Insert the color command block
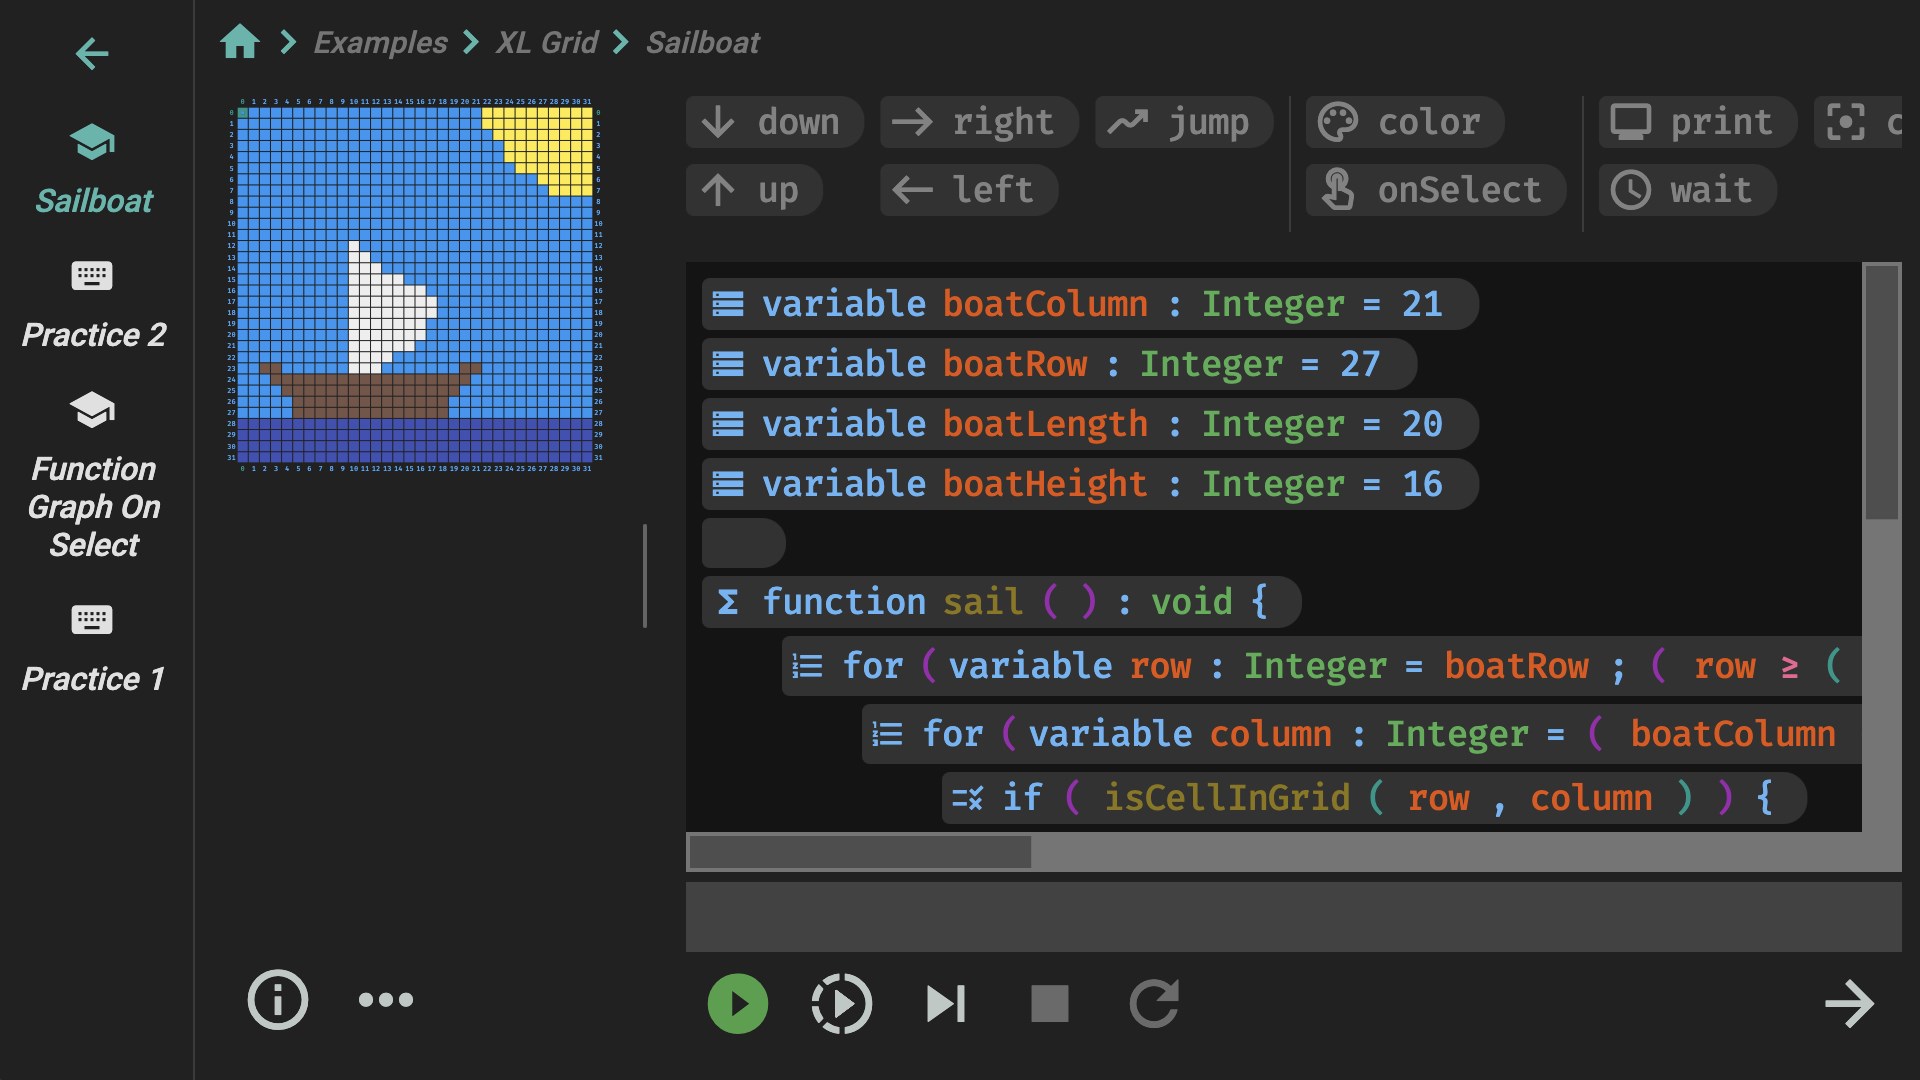 [1404, 122]
